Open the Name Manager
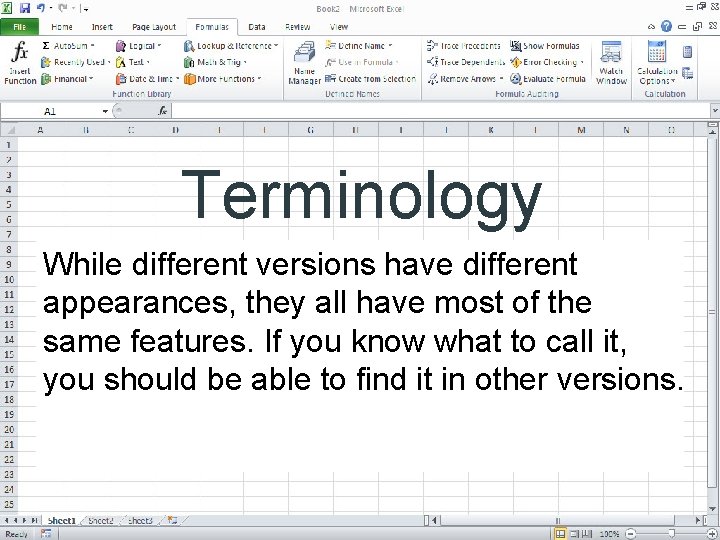The width and height of the screenshot is (720, 540). (304, 62)
